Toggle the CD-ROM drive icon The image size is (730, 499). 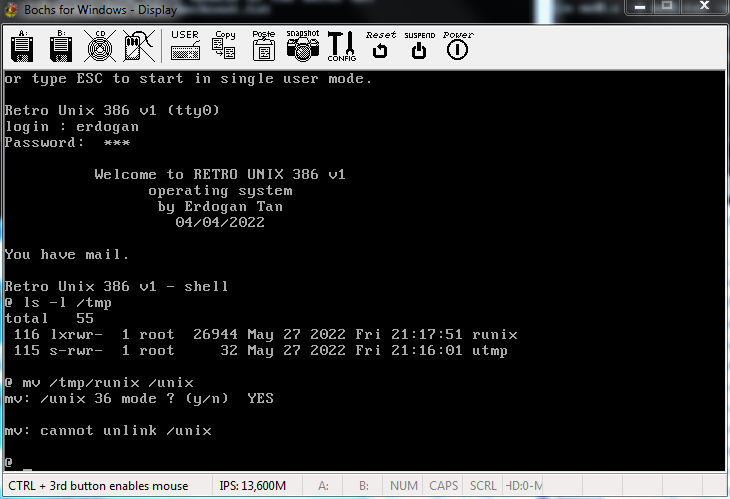click(x=100, y=46)
